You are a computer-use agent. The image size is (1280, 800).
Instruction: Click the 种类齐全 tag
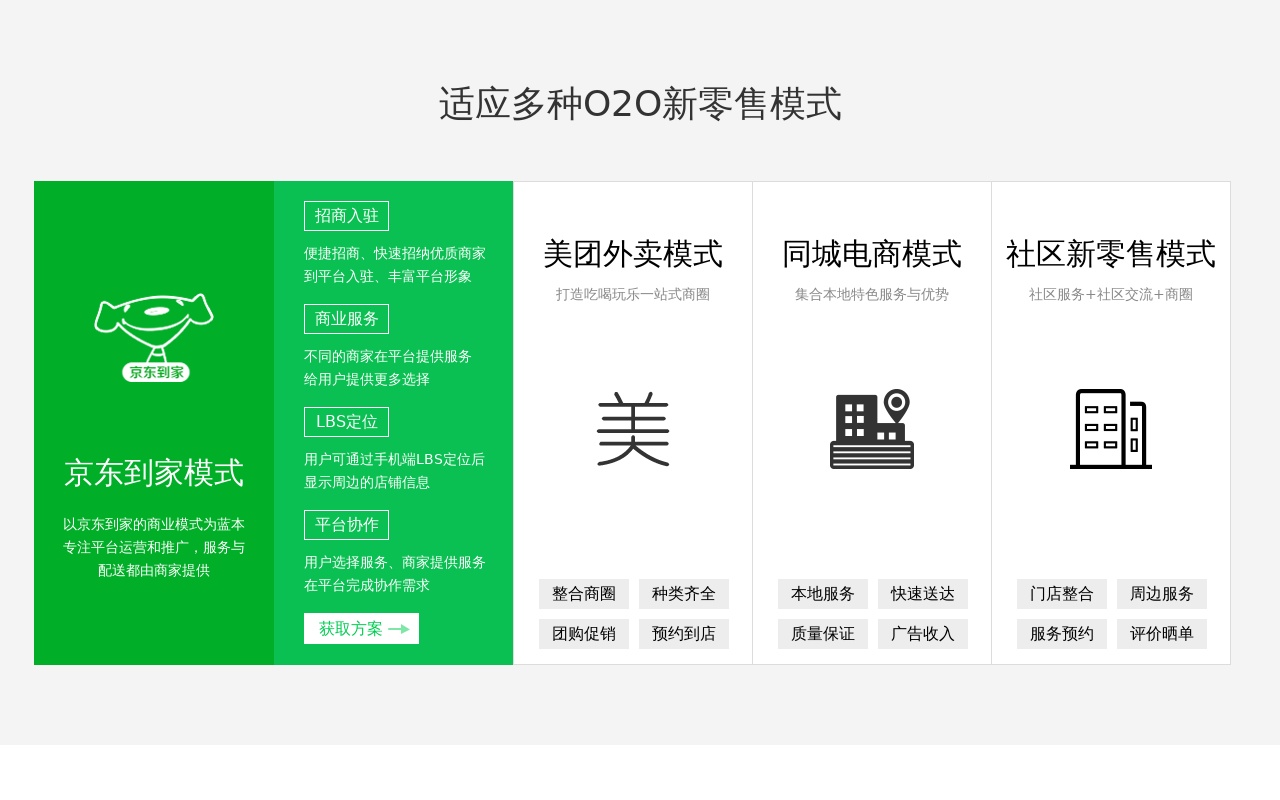click(x=684, y=594)
